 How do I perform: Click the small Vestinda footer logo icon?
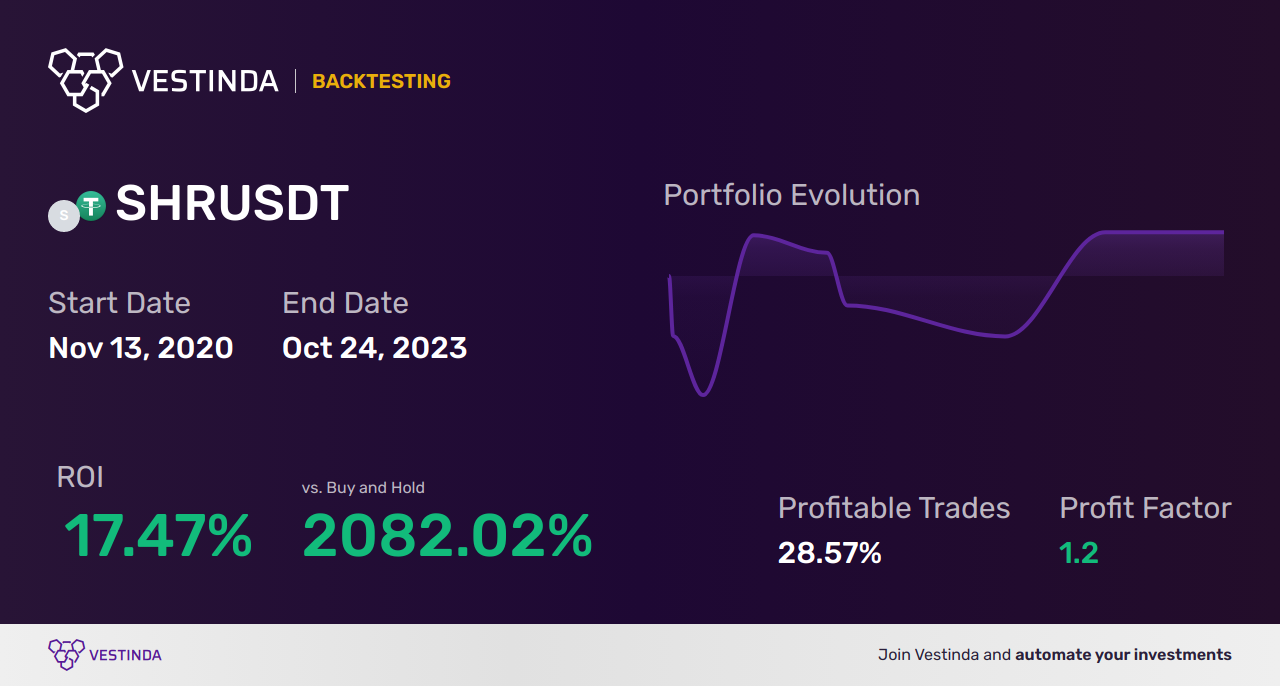[x=66, y=655]
